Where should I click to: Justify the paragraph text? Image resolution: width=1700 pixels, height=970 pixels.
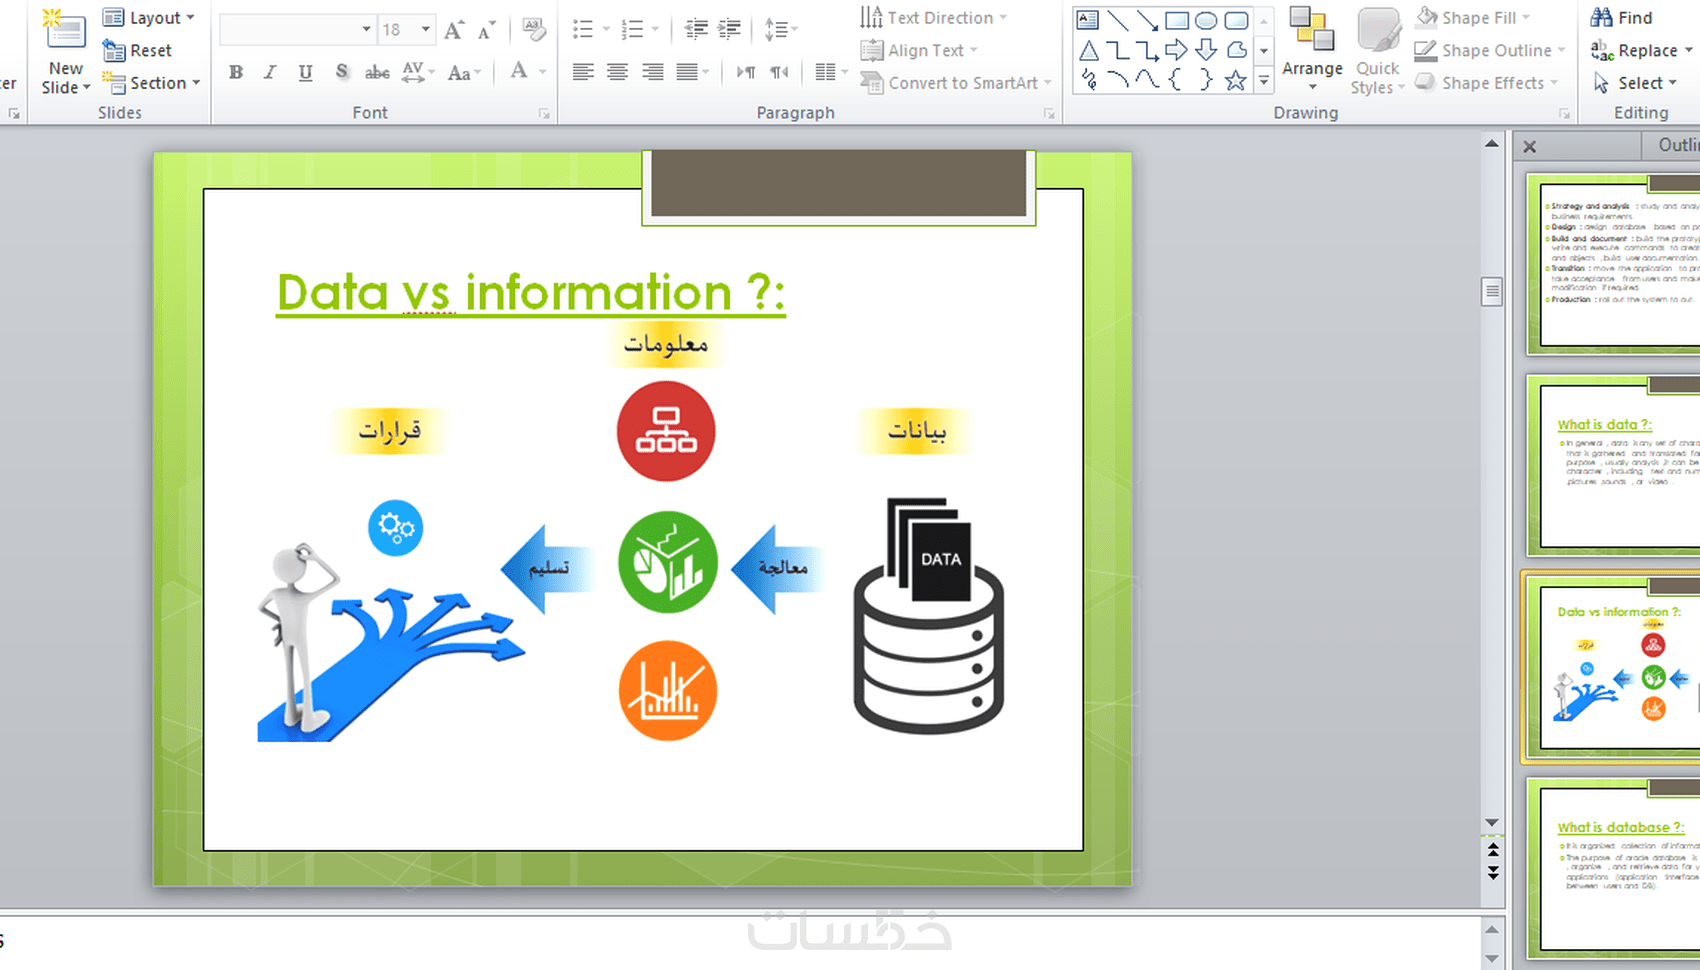tap(687, 72)
